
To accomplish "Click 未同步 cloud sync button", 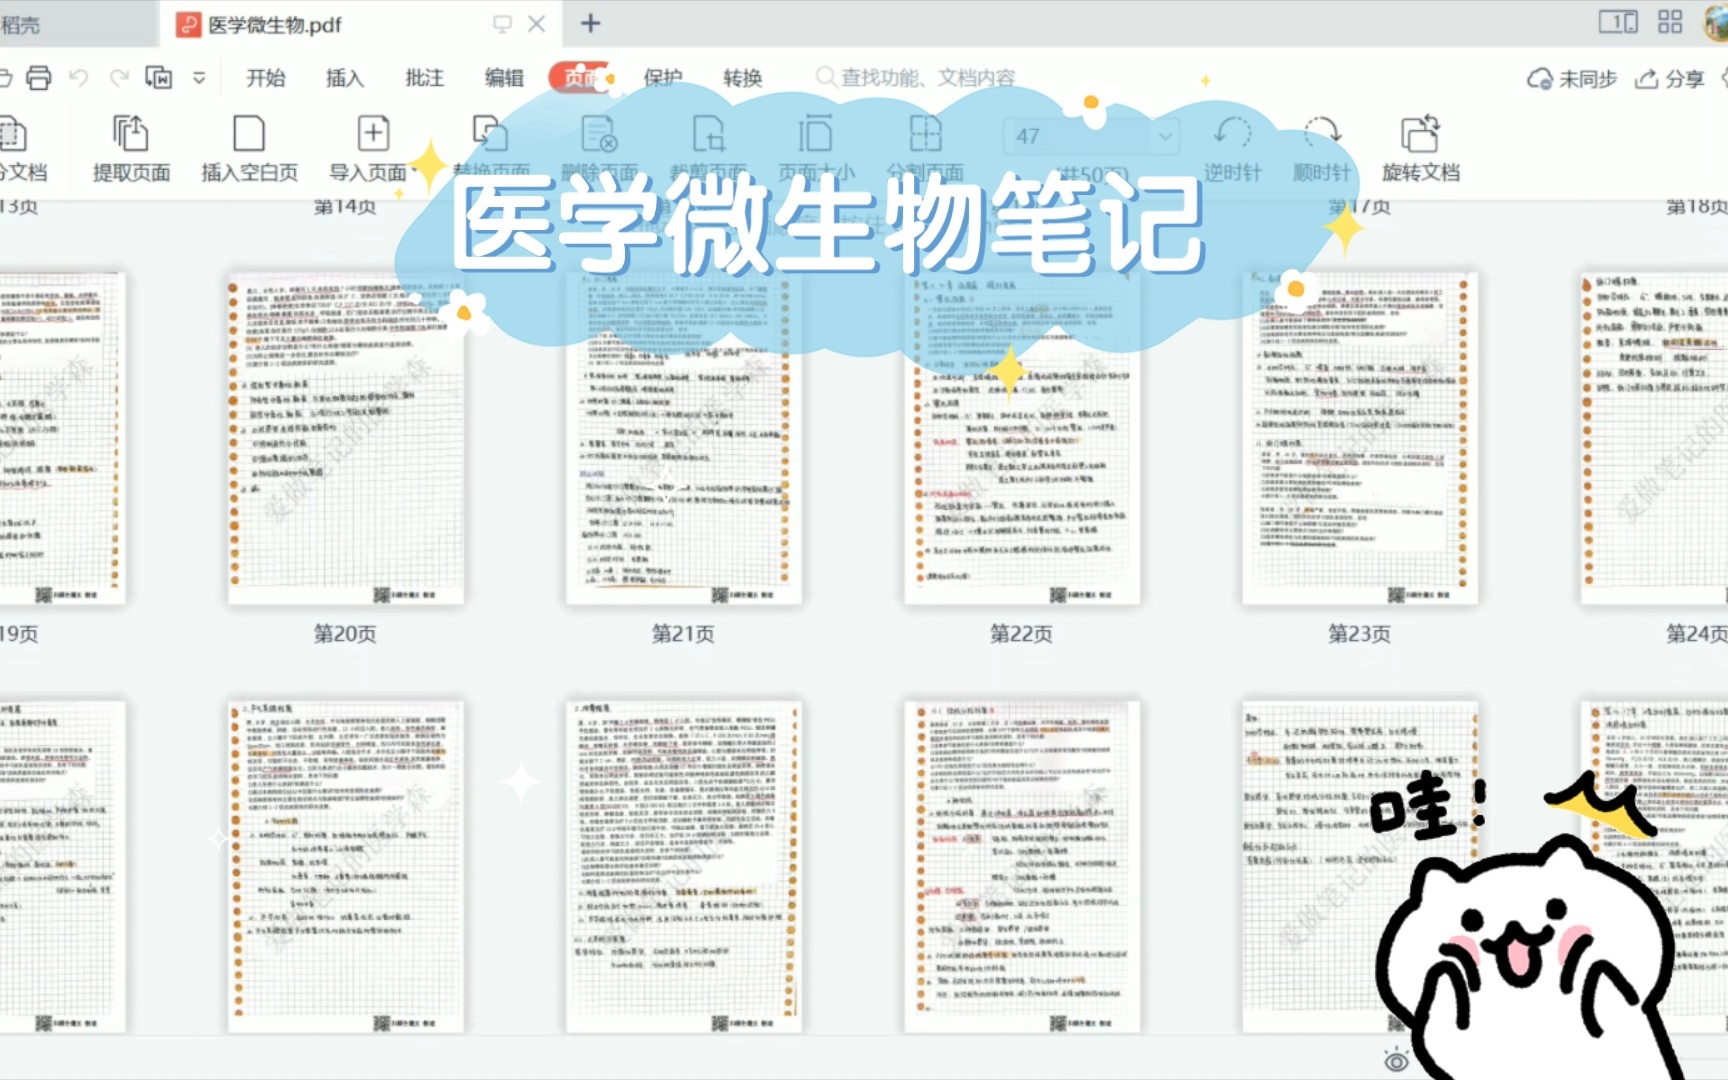I will pyautogui.click(x=1572, y=79).
